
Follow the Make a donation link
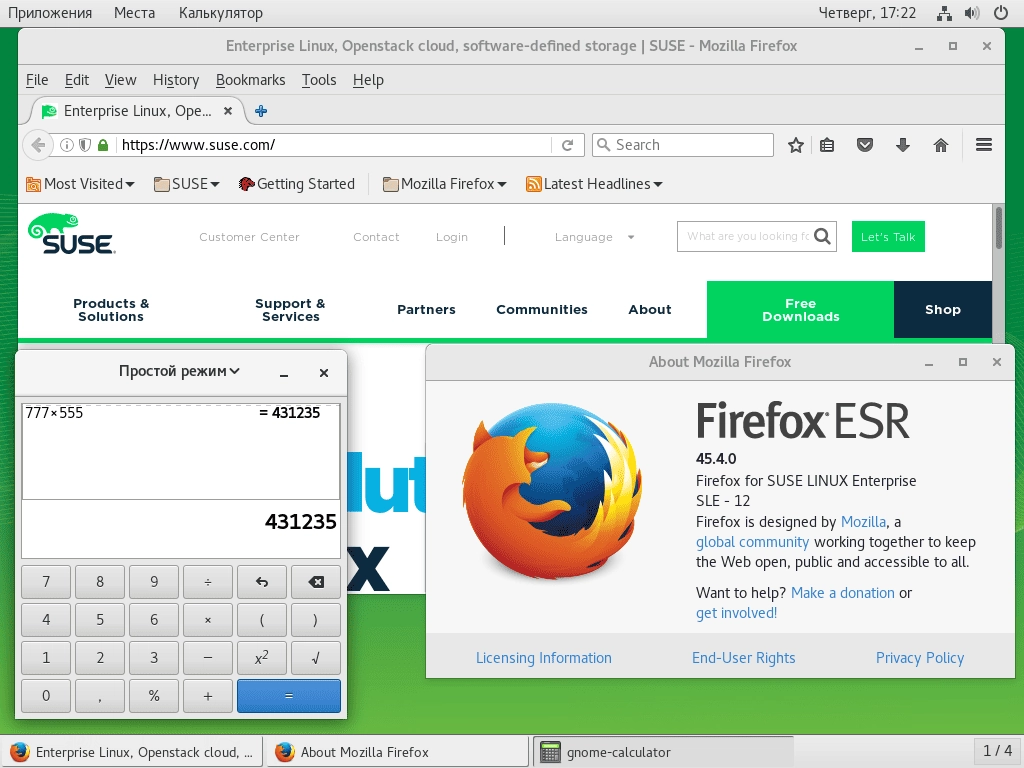(842, 593)
